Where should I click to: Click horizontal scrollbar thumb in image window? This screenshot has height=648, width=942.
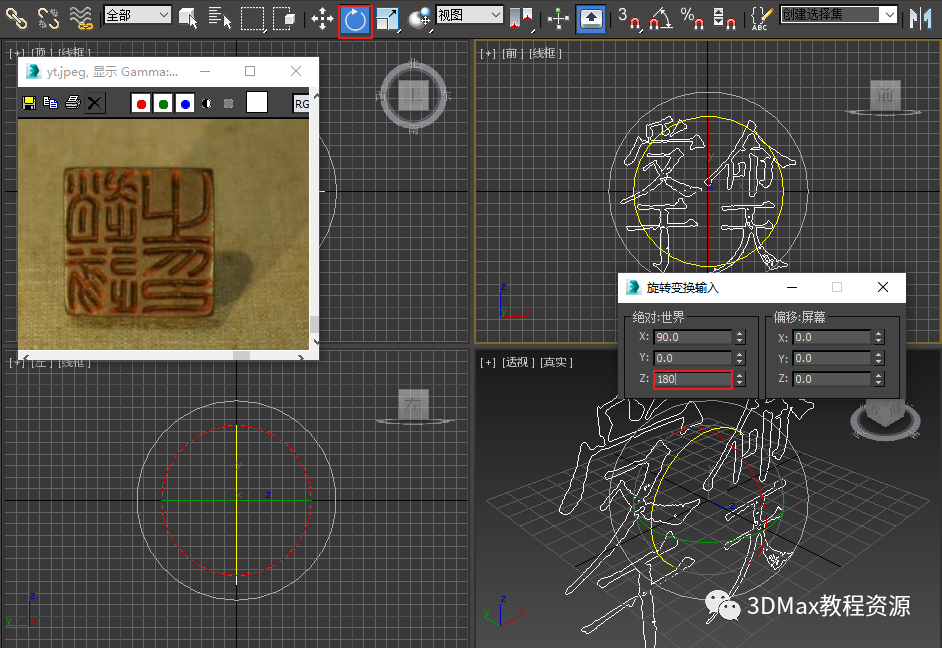(242, 356)
